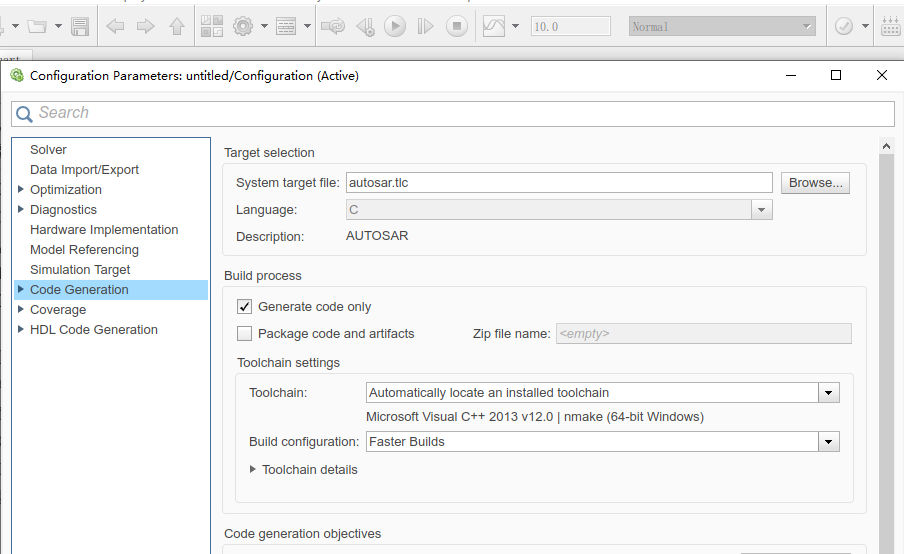904x554 pixels.
Task: Select the Solver category
Action: [48, 150]
